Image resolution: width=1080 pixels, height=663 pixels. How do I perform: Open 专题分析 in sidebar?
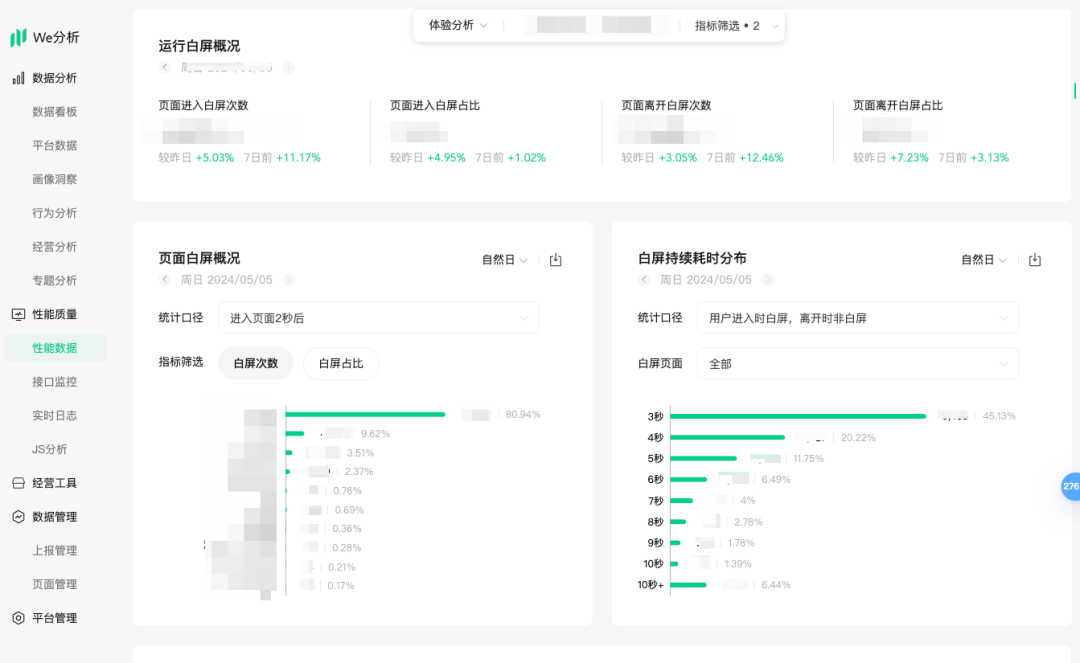coord(54,281)
